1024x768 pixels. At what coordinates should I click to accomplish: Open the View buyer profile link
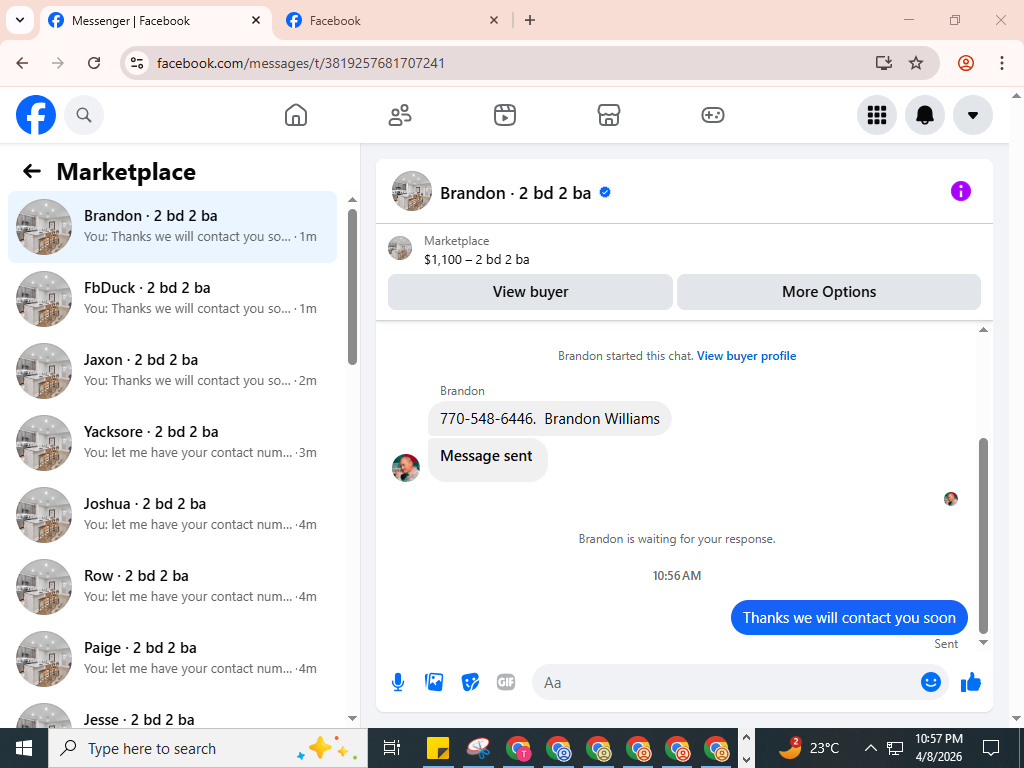tap(746, 356)
